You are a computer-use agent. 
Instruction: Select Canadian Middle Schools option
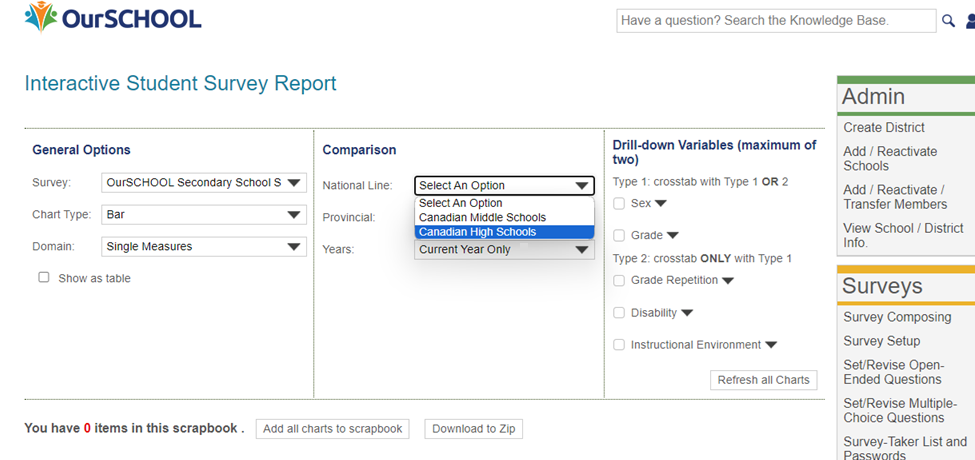[x=504, y=218]
